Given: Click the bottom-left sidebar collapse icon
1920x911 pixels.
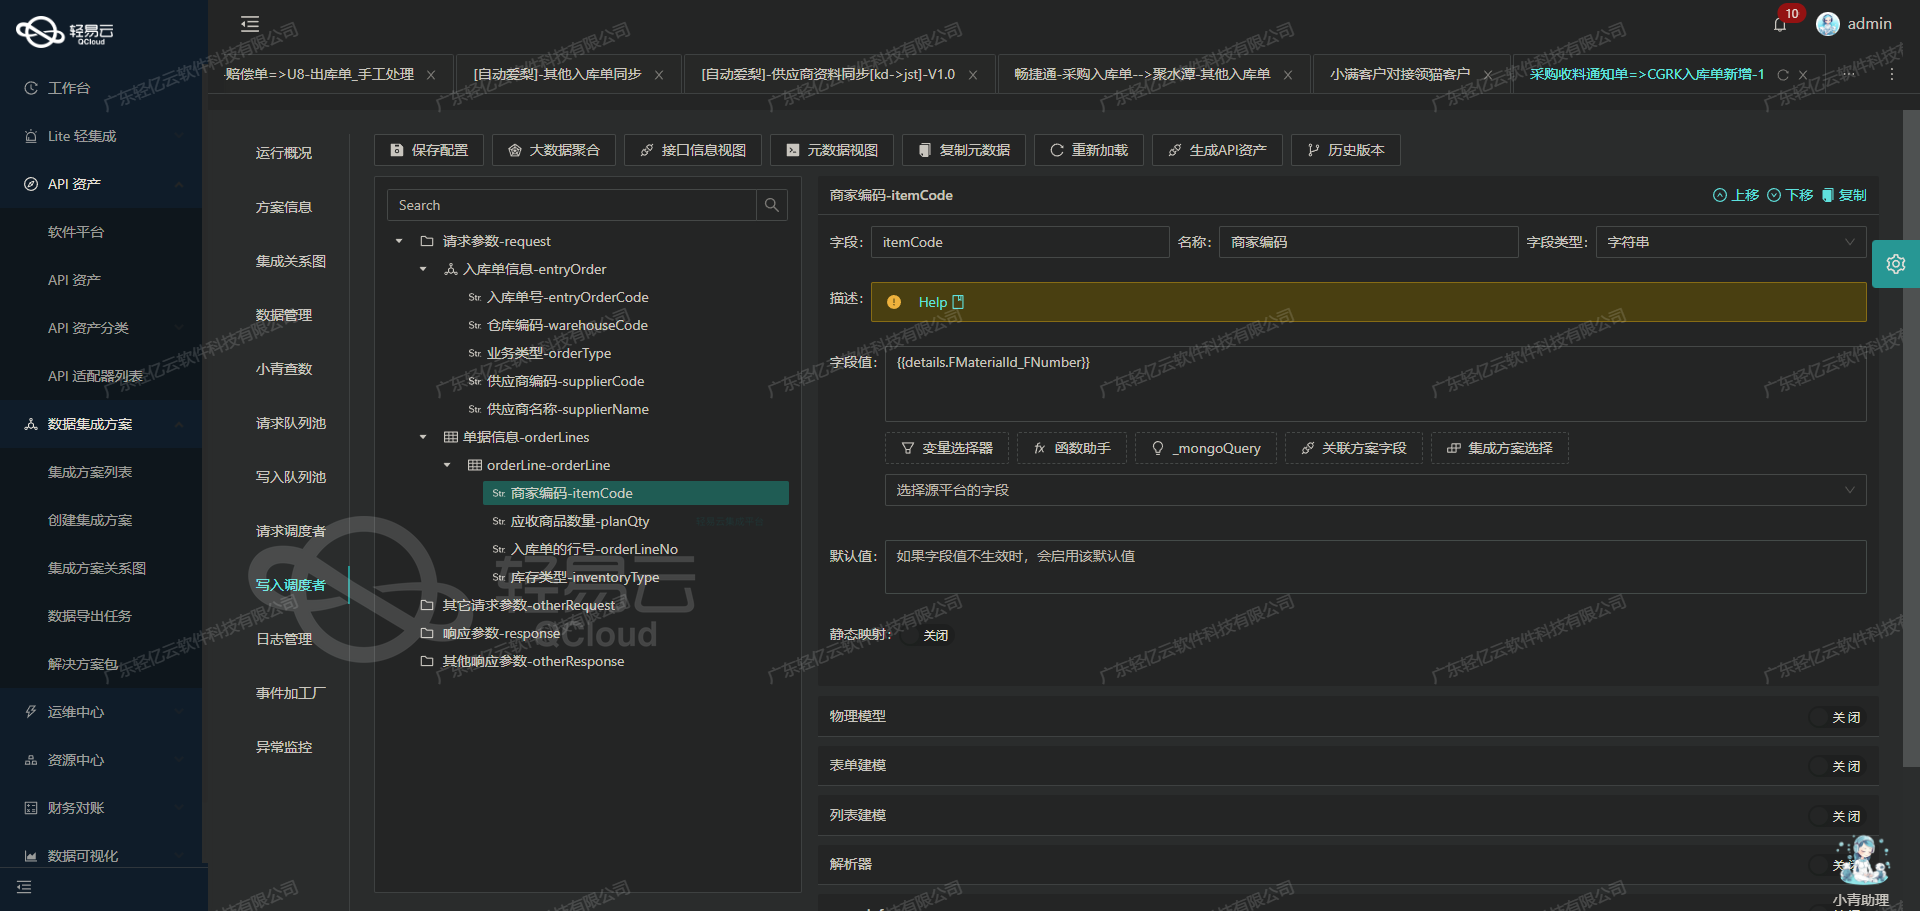Looking at the screenshot, I should [24, 887].
